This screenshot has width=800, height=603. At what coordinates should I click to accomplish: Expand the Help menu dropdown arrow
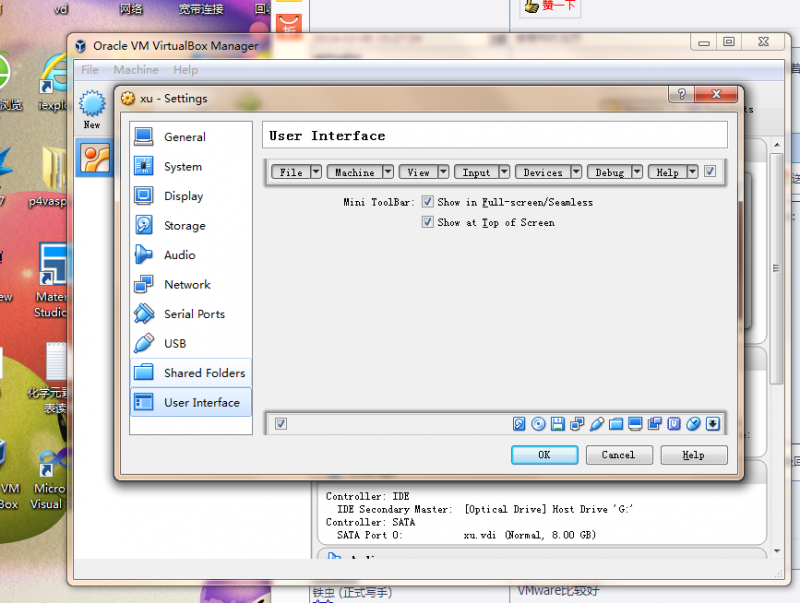pyautogui.click(x=692, y=172)
